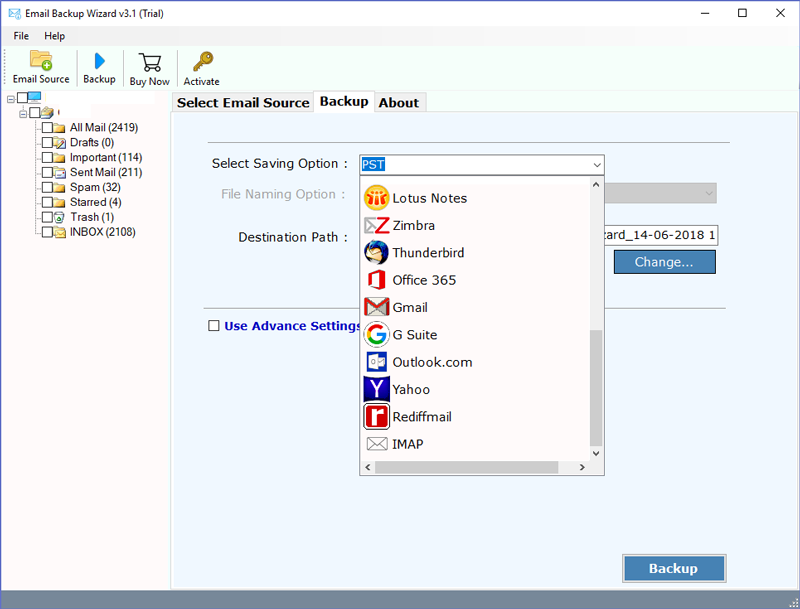Select the Gmail envelope icon
This screenshot has height=609, width=800.
[377, 307]
